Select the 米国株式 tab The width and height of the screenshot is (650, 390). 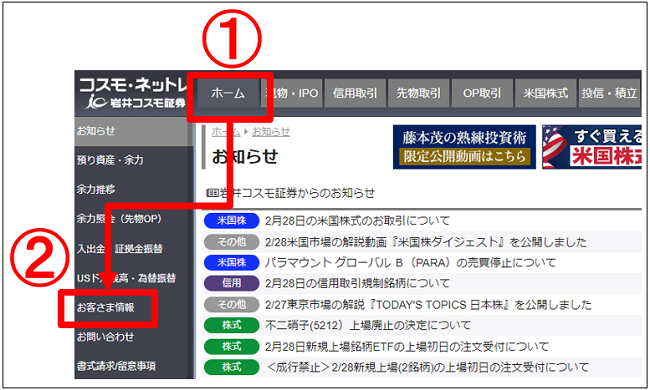click(x=546, y=93)
